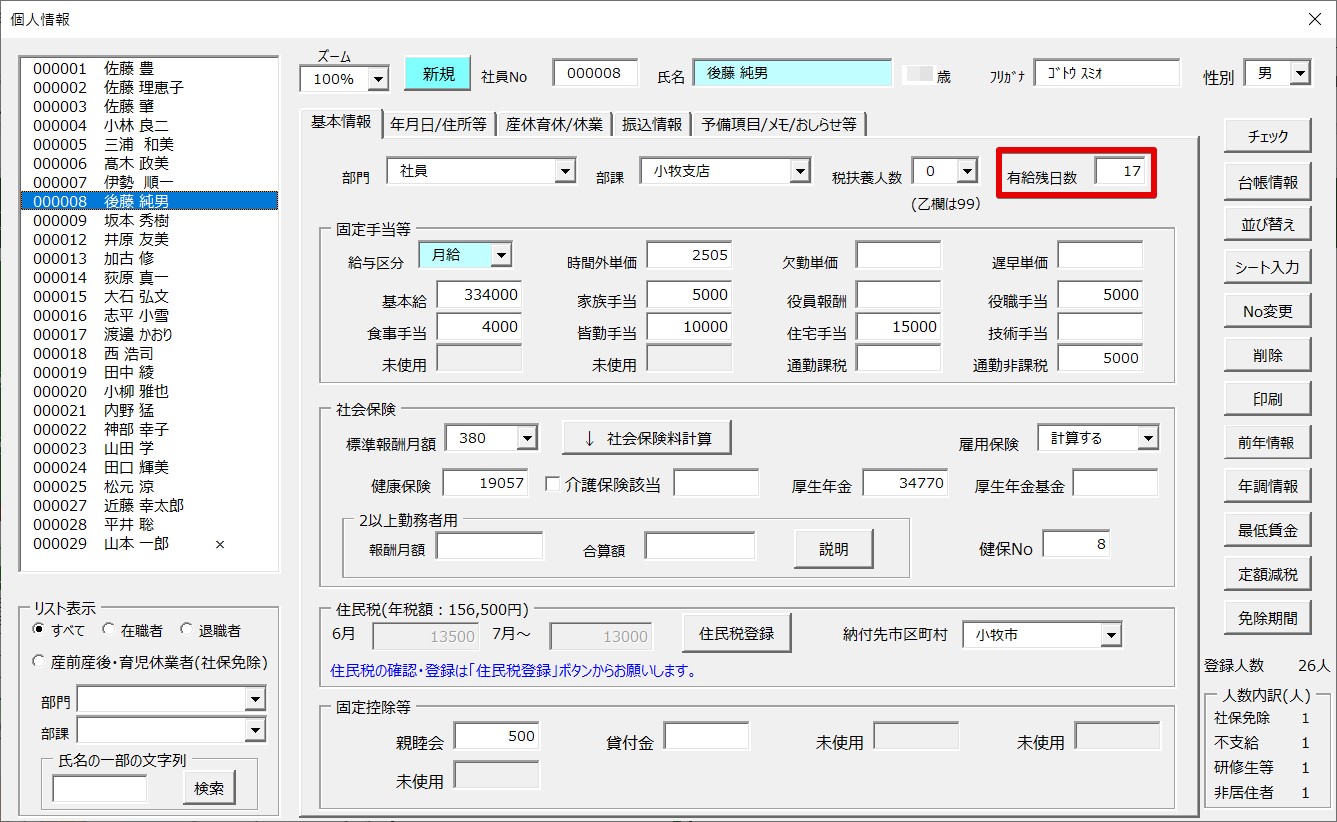Open the 給与区分 月給 dropdown

point(501,256)
